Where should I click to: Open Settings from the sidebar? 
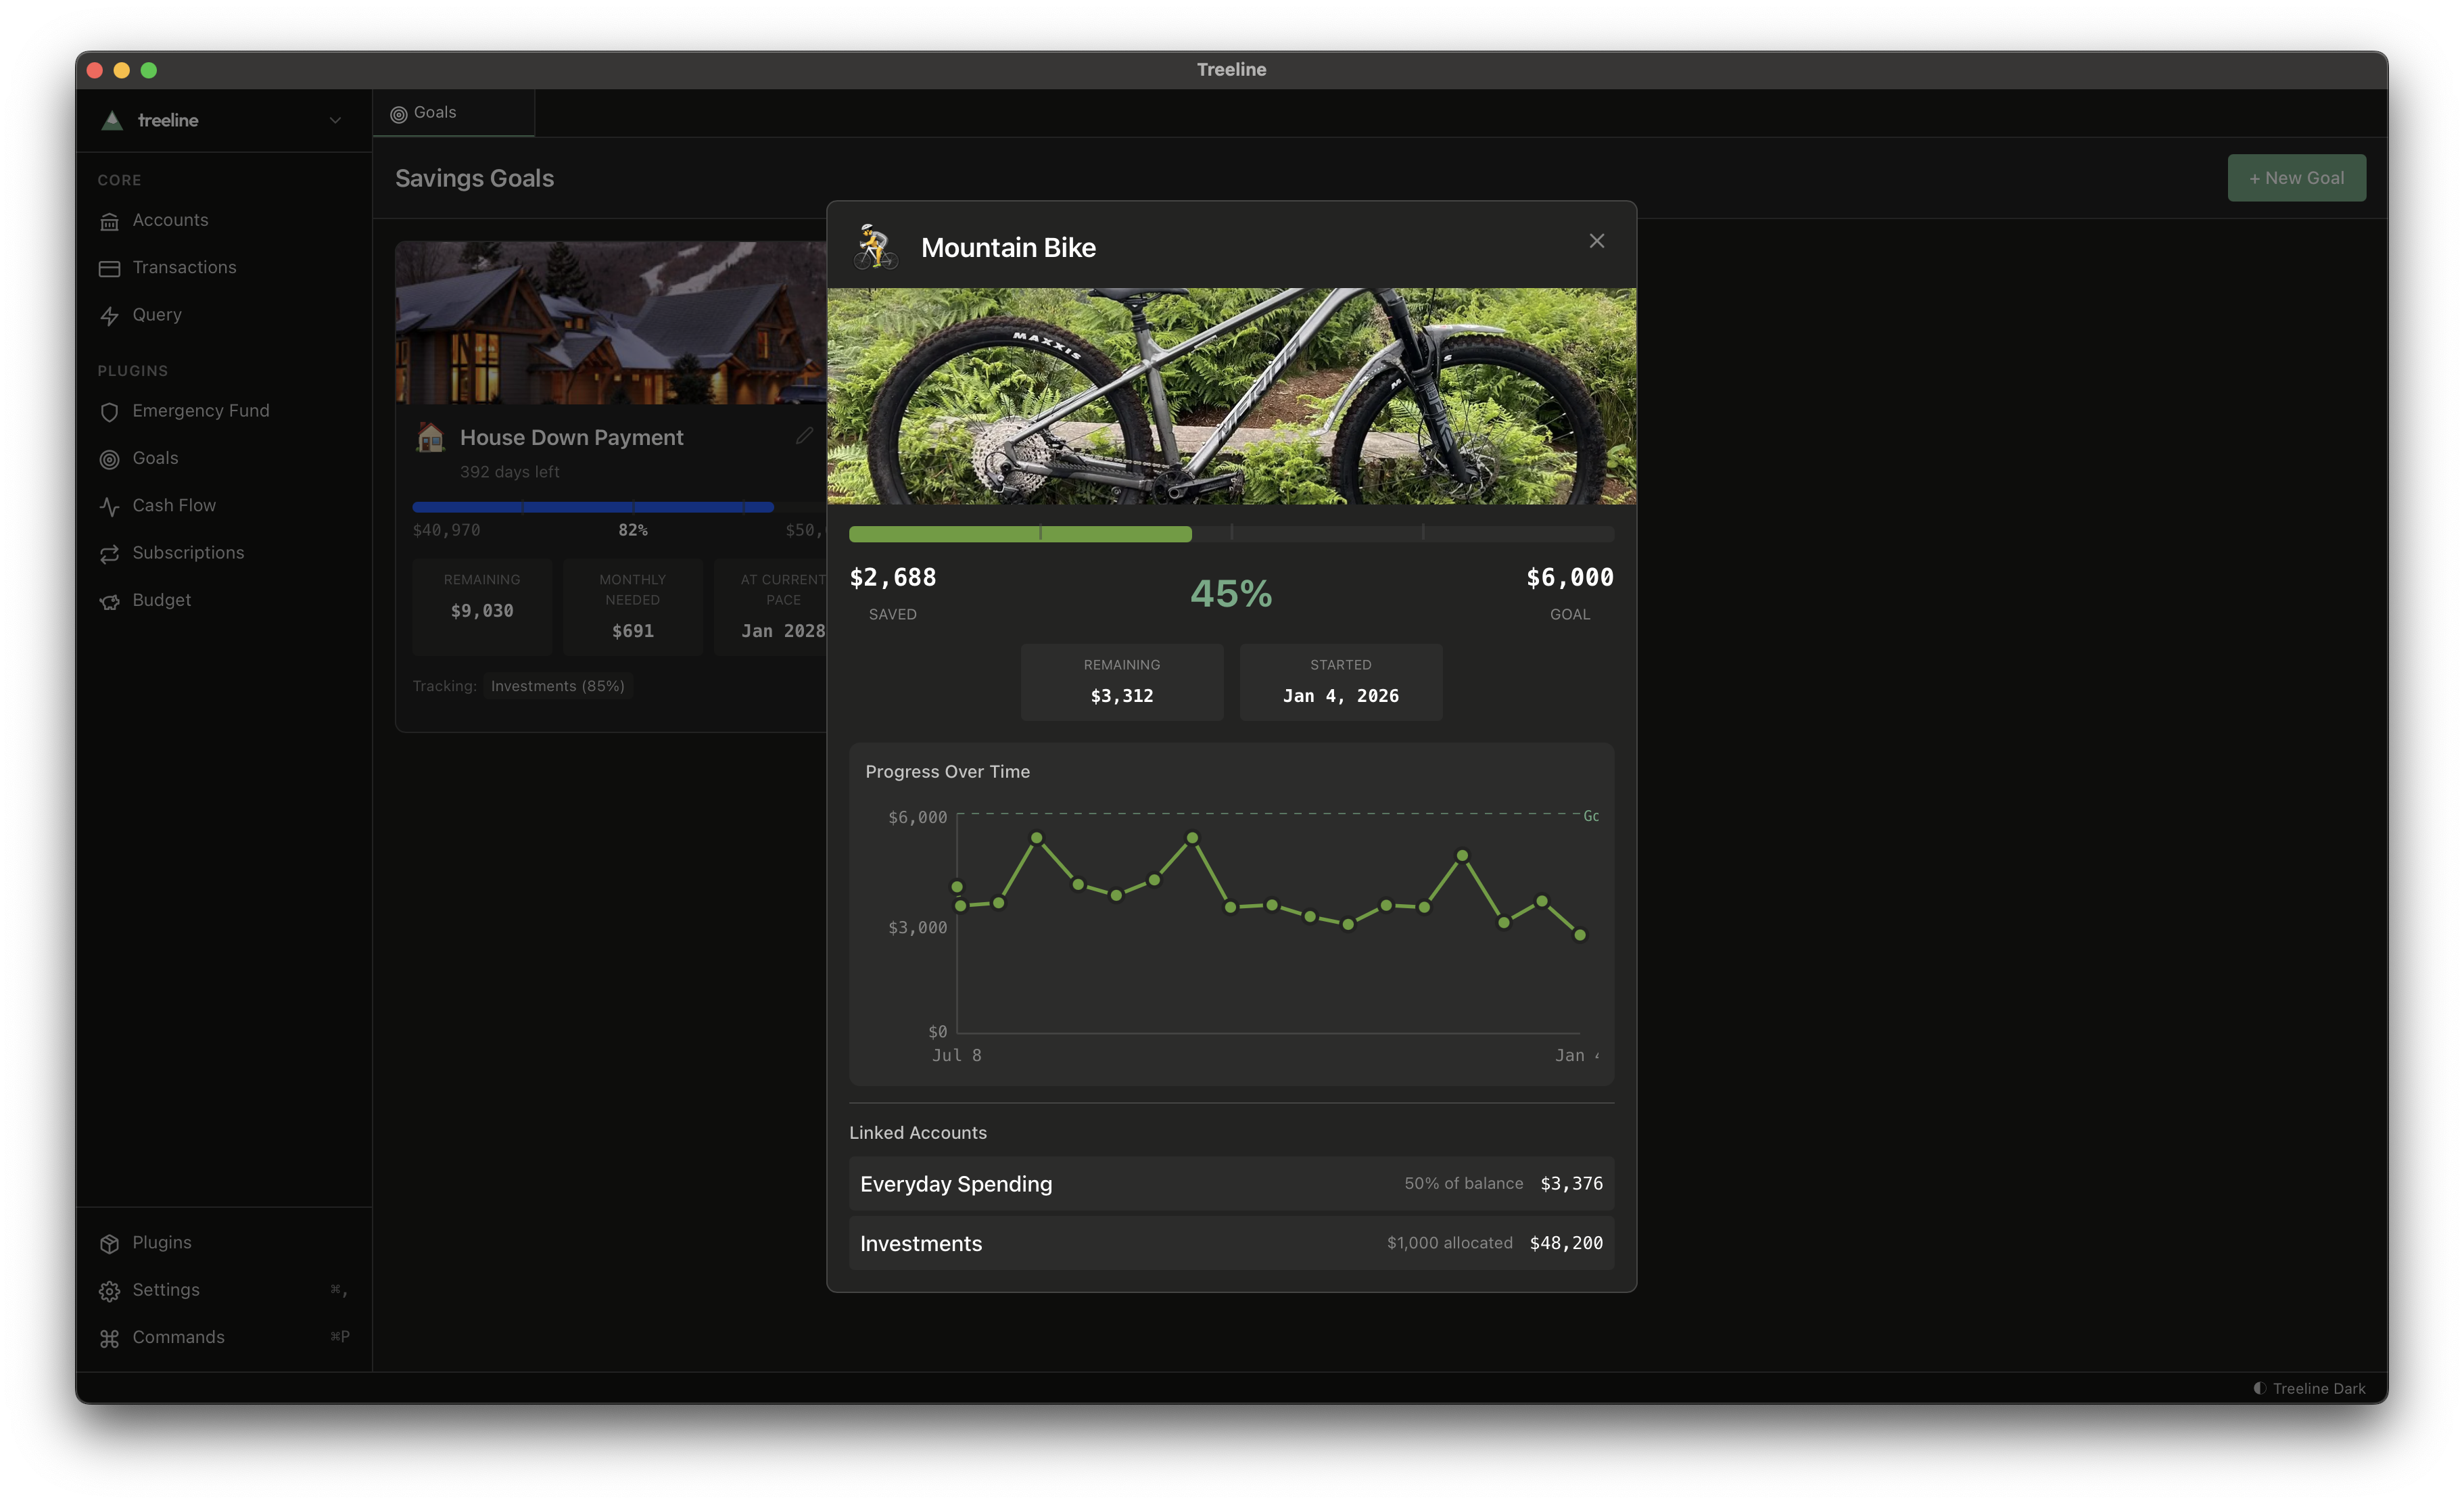point(166,1290)
